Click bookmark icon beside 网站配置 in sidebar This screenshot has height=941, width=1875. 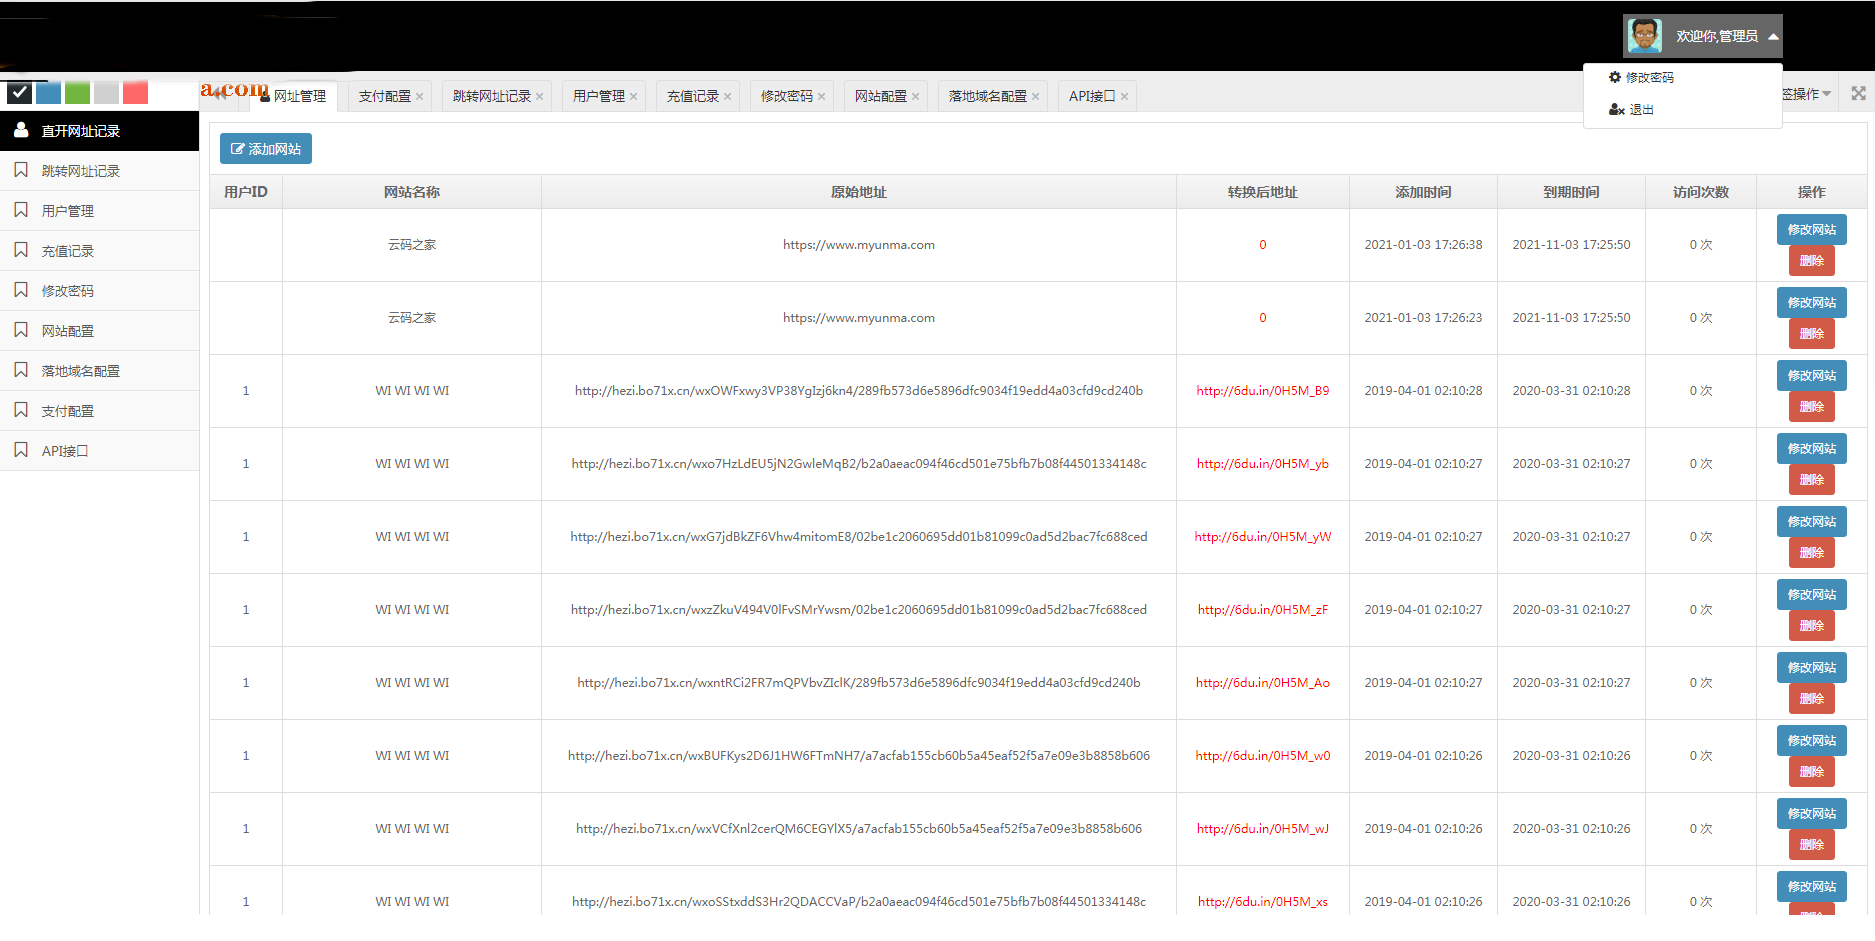[x=21, y=330]
